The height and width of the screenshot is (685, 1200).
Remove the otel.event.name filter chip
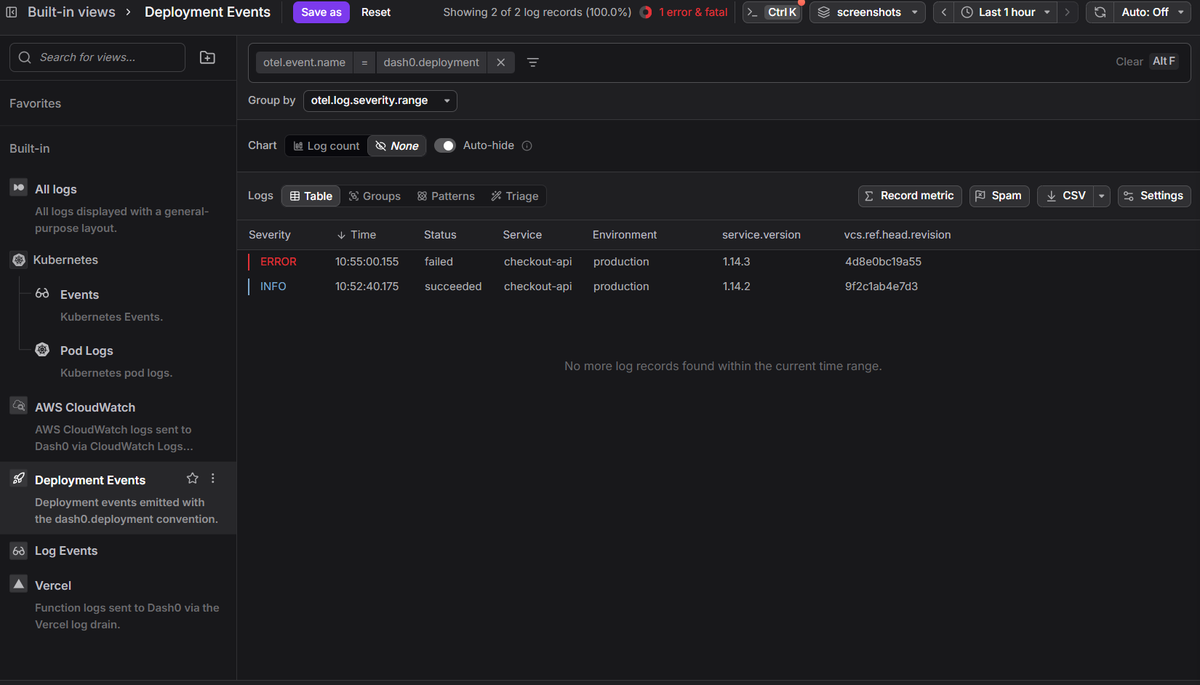click(501, 62)
